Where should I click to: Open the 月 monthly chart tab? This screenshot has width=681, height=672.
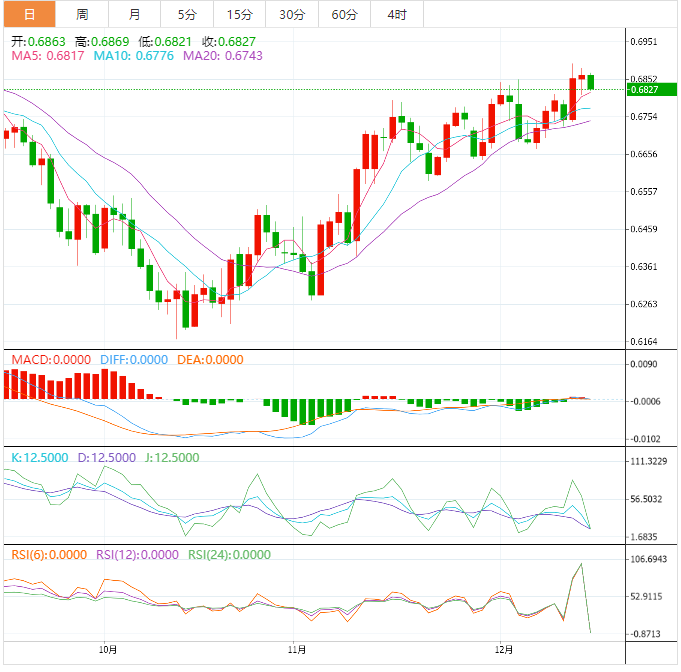pyautogui.click(x=135, y=14)
